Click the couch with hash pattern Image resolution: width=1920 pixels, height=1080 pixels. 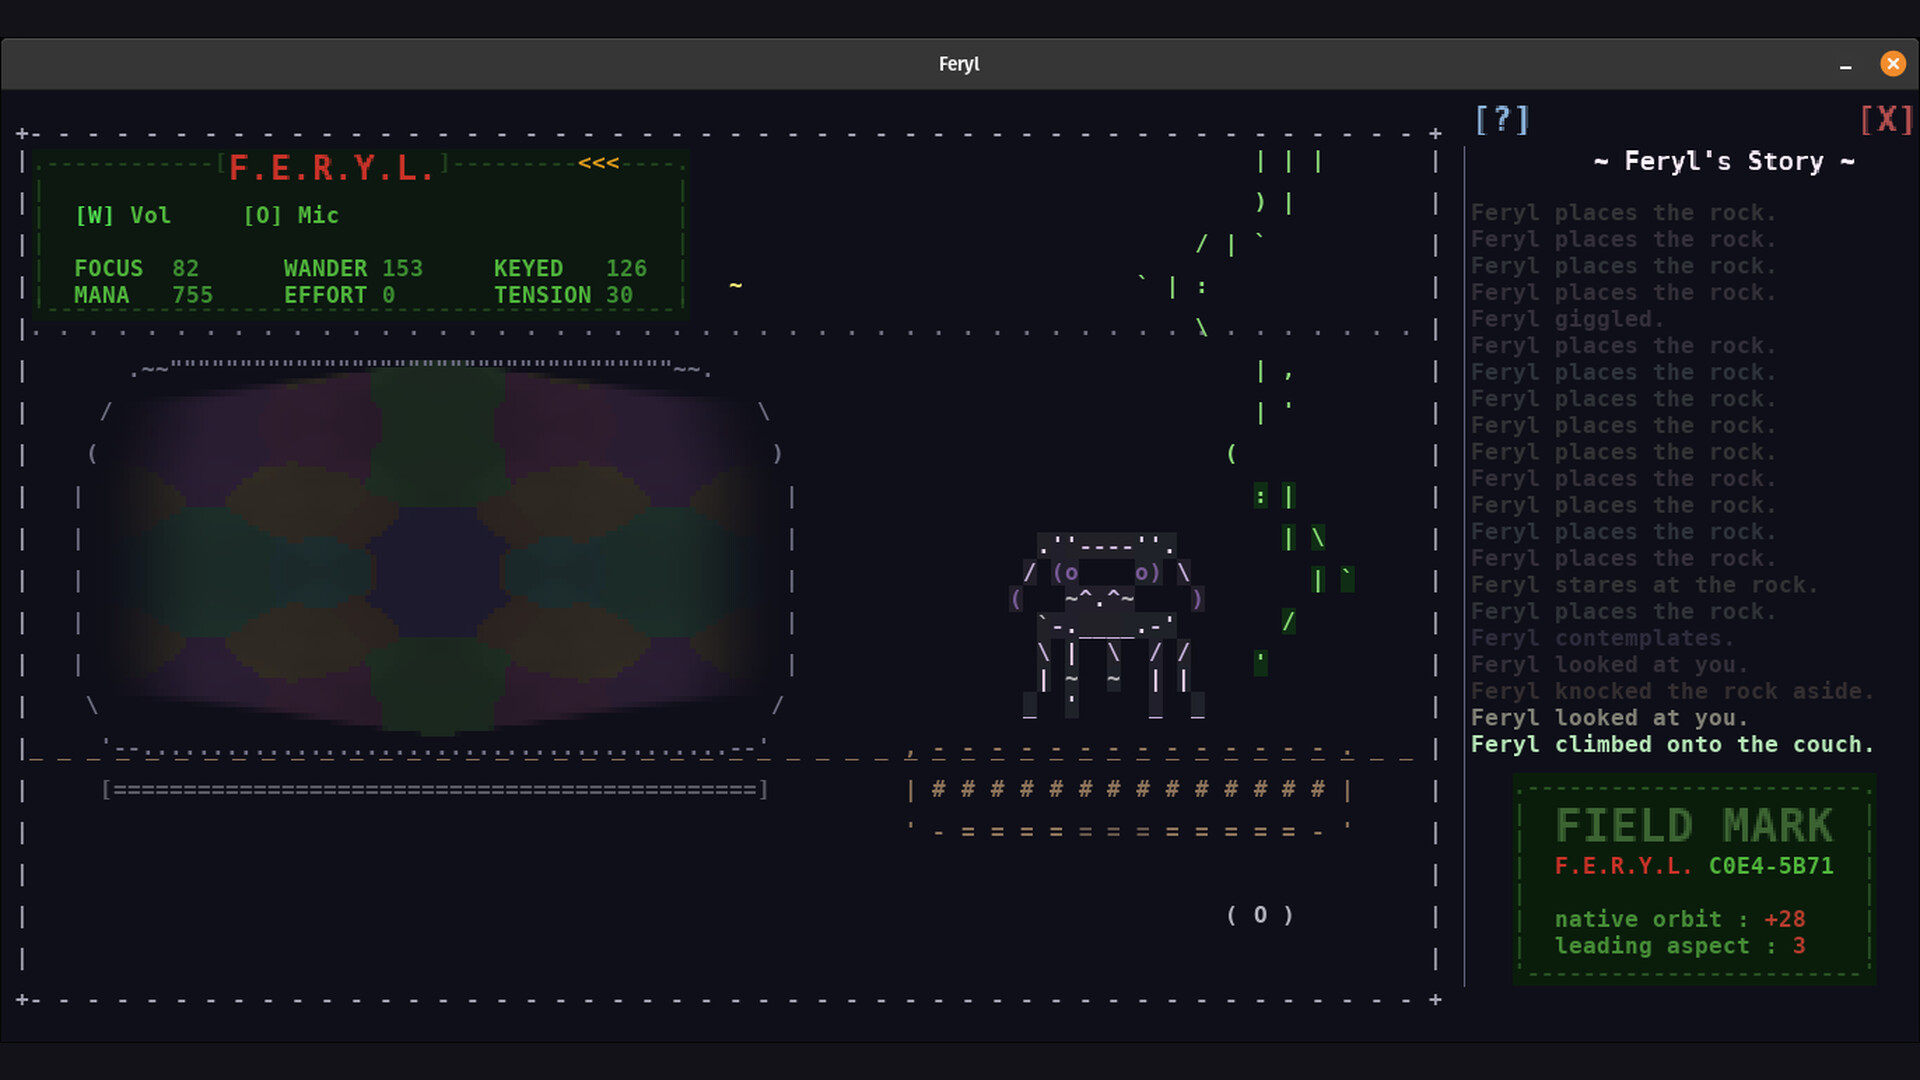point(1128,790)
